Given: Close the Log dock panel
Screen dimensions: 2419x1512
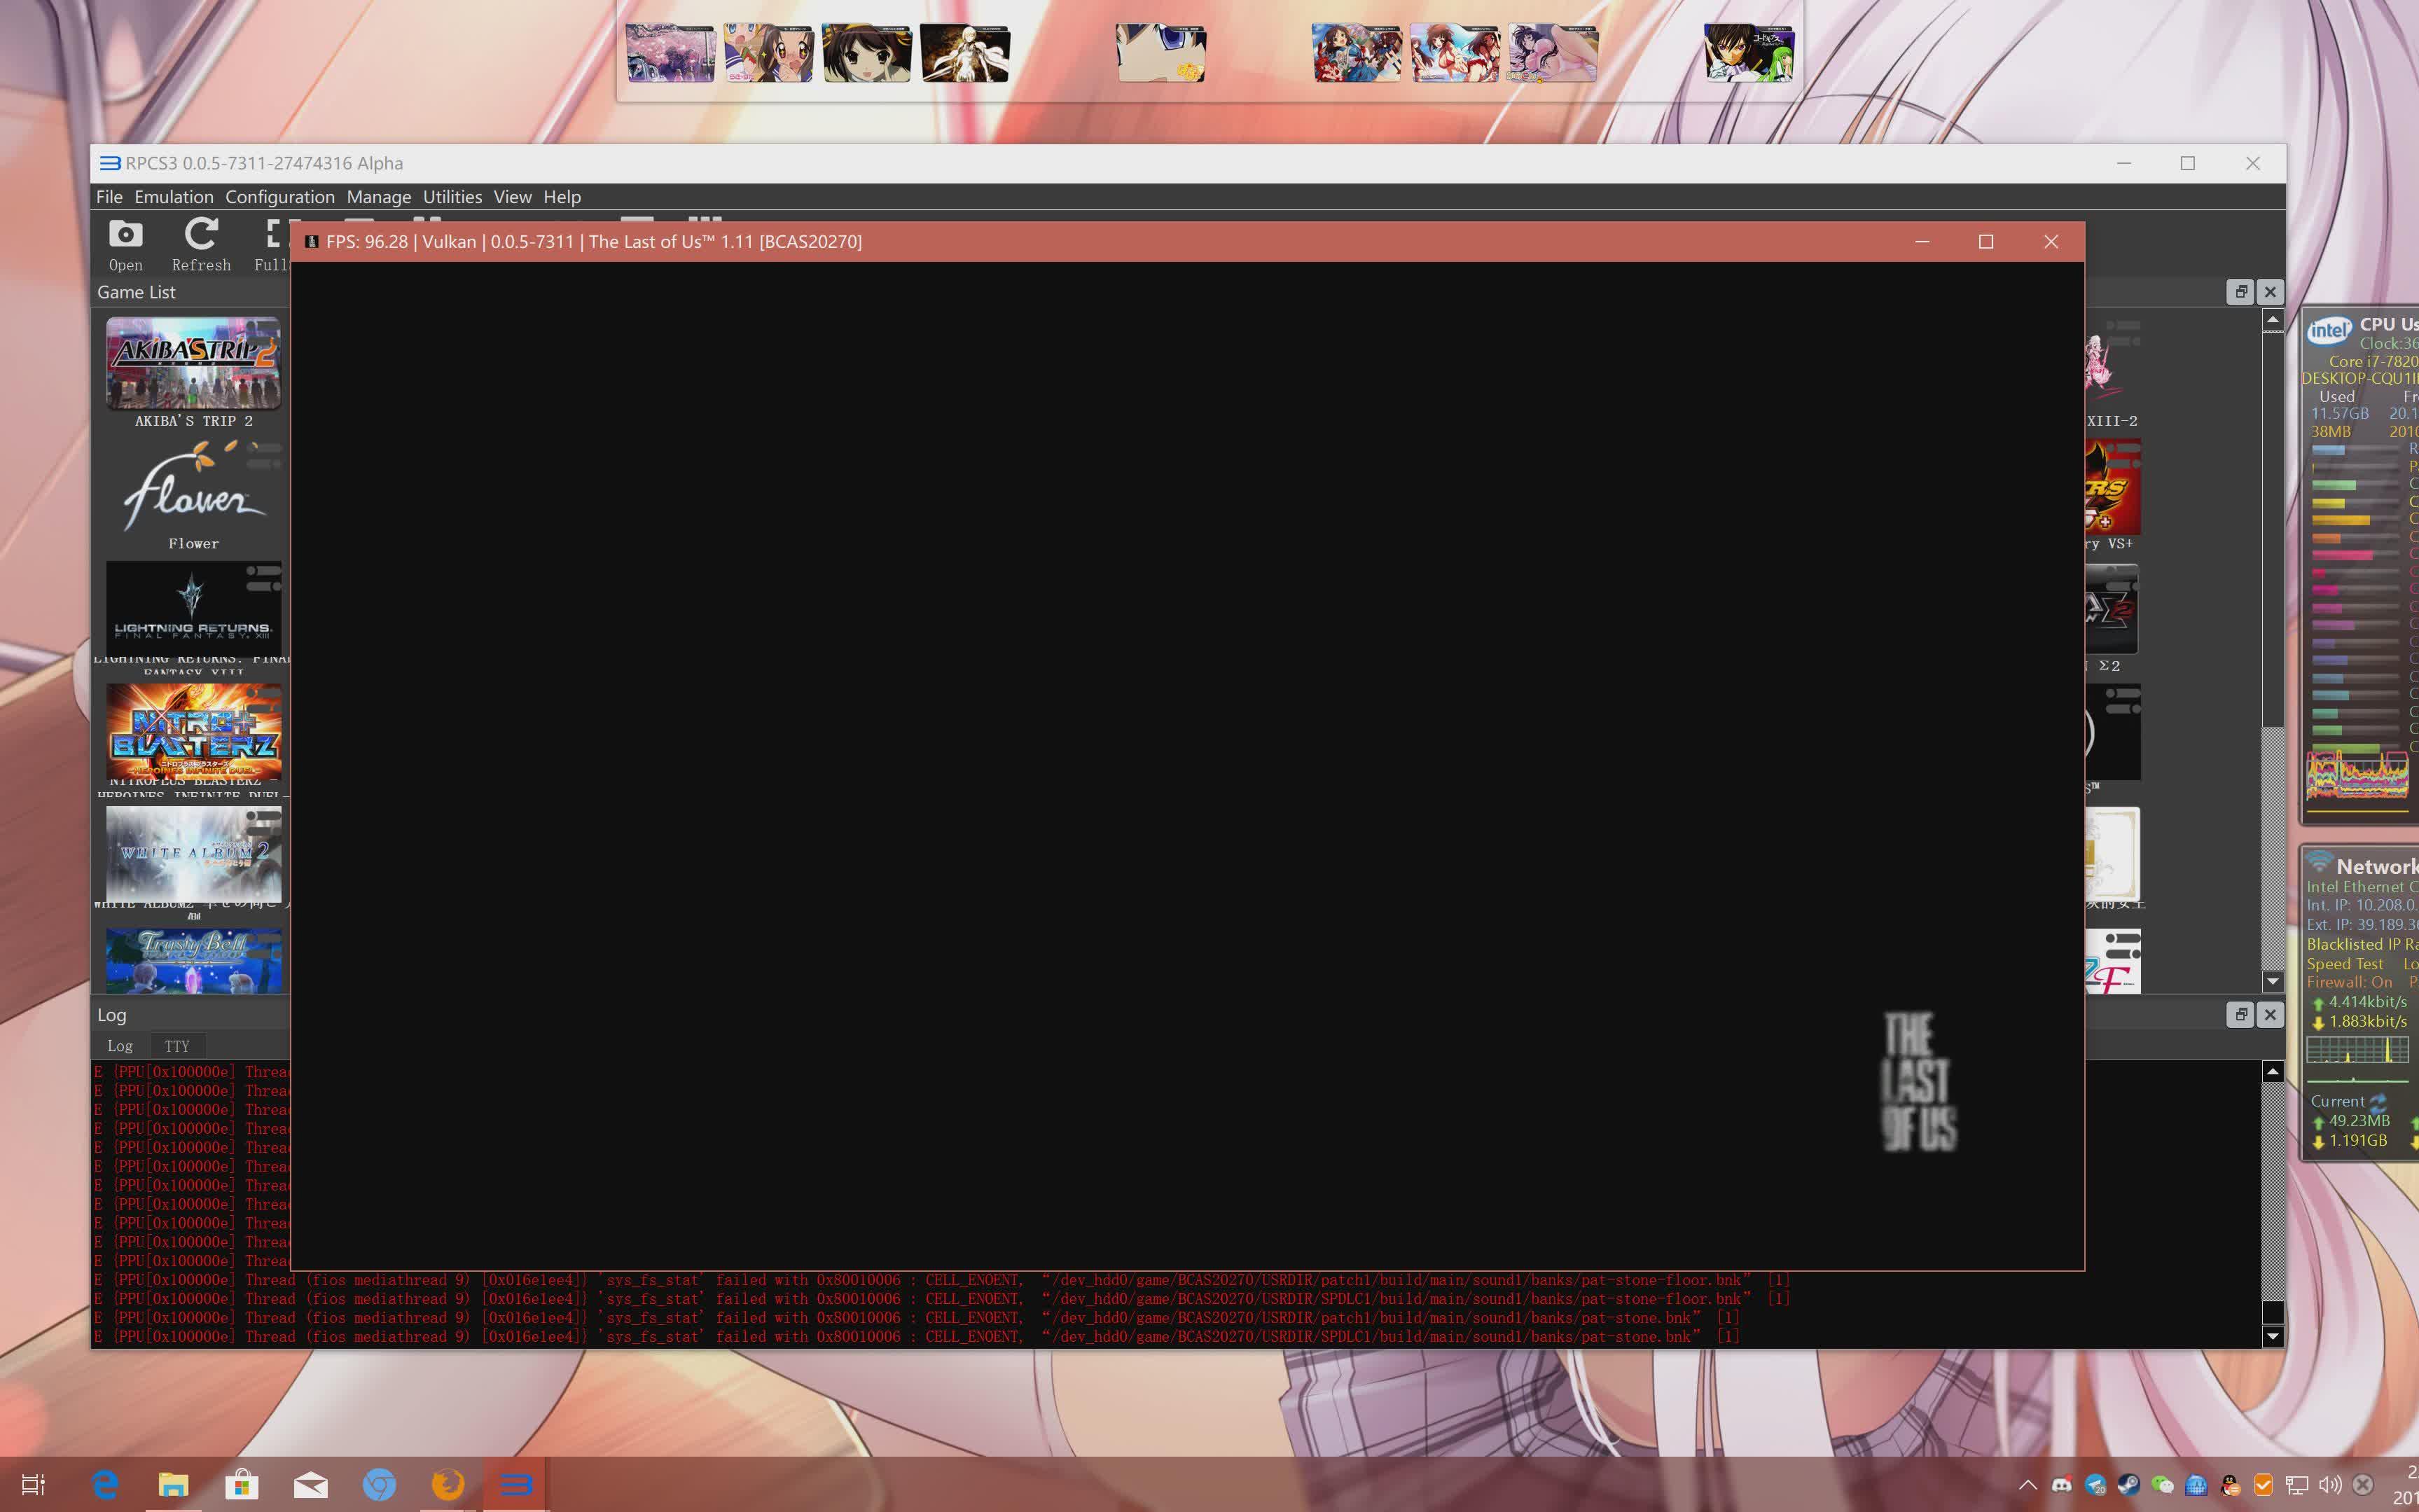Looking at the screenshot, I should tap(2270, 1014).
